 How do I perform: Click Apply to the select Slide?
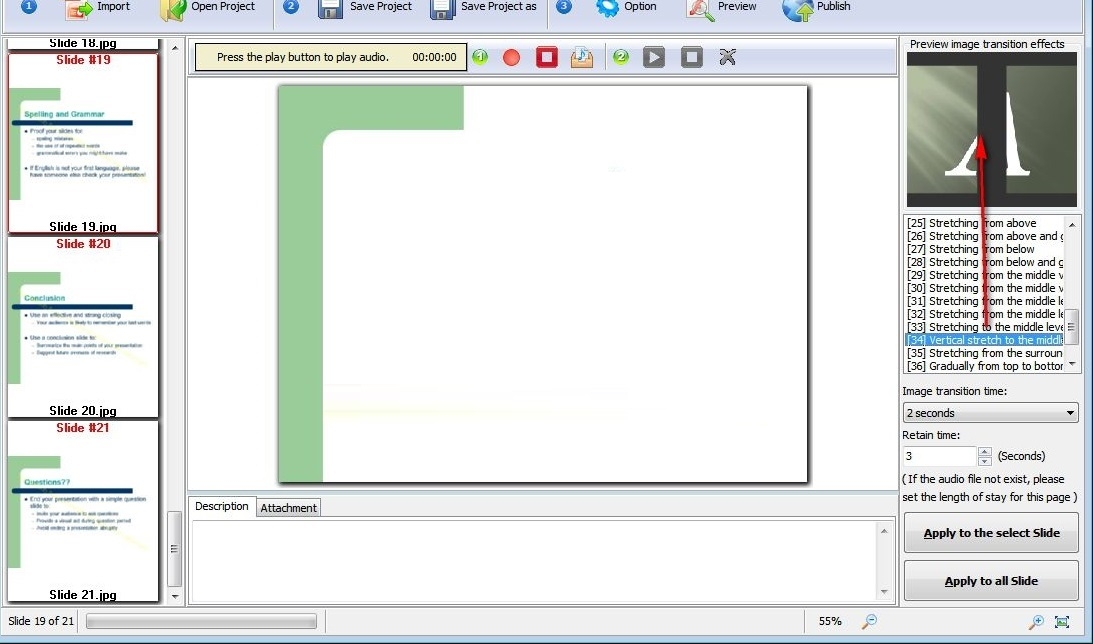991,533
